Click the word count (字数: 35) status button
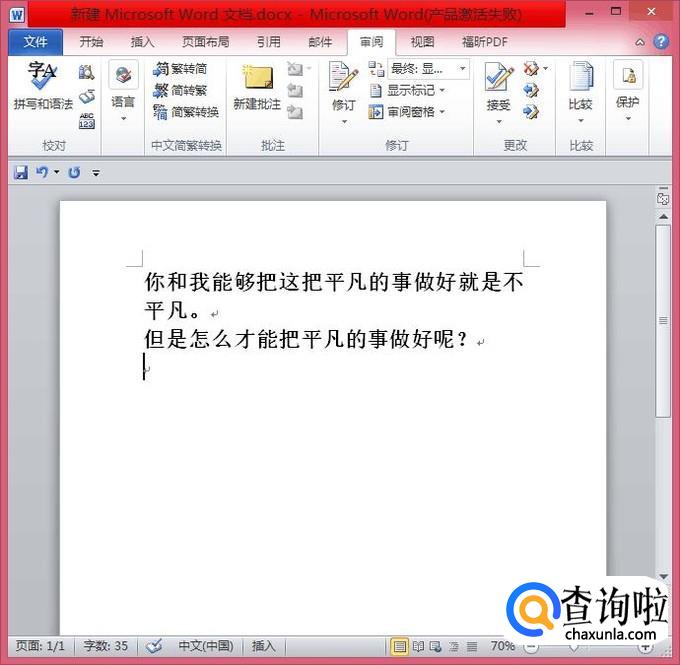Image resolution: width=680 pixels, height=665 pixels. point(105,646)
